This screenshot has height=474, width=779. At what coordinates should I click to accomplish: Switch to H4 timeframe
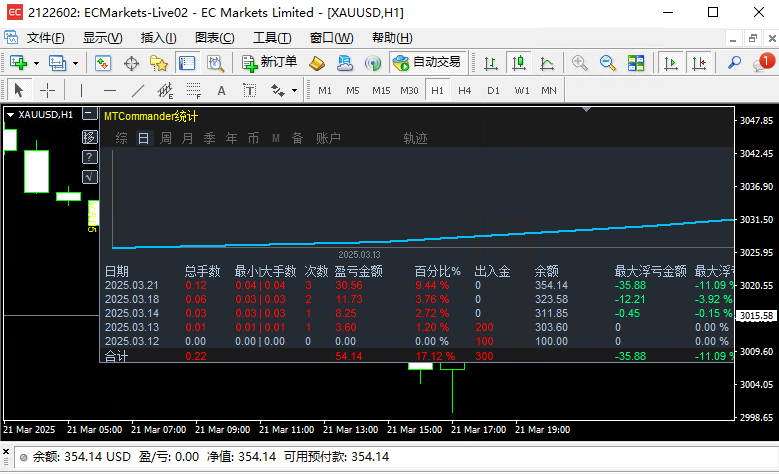pos(465,90)
